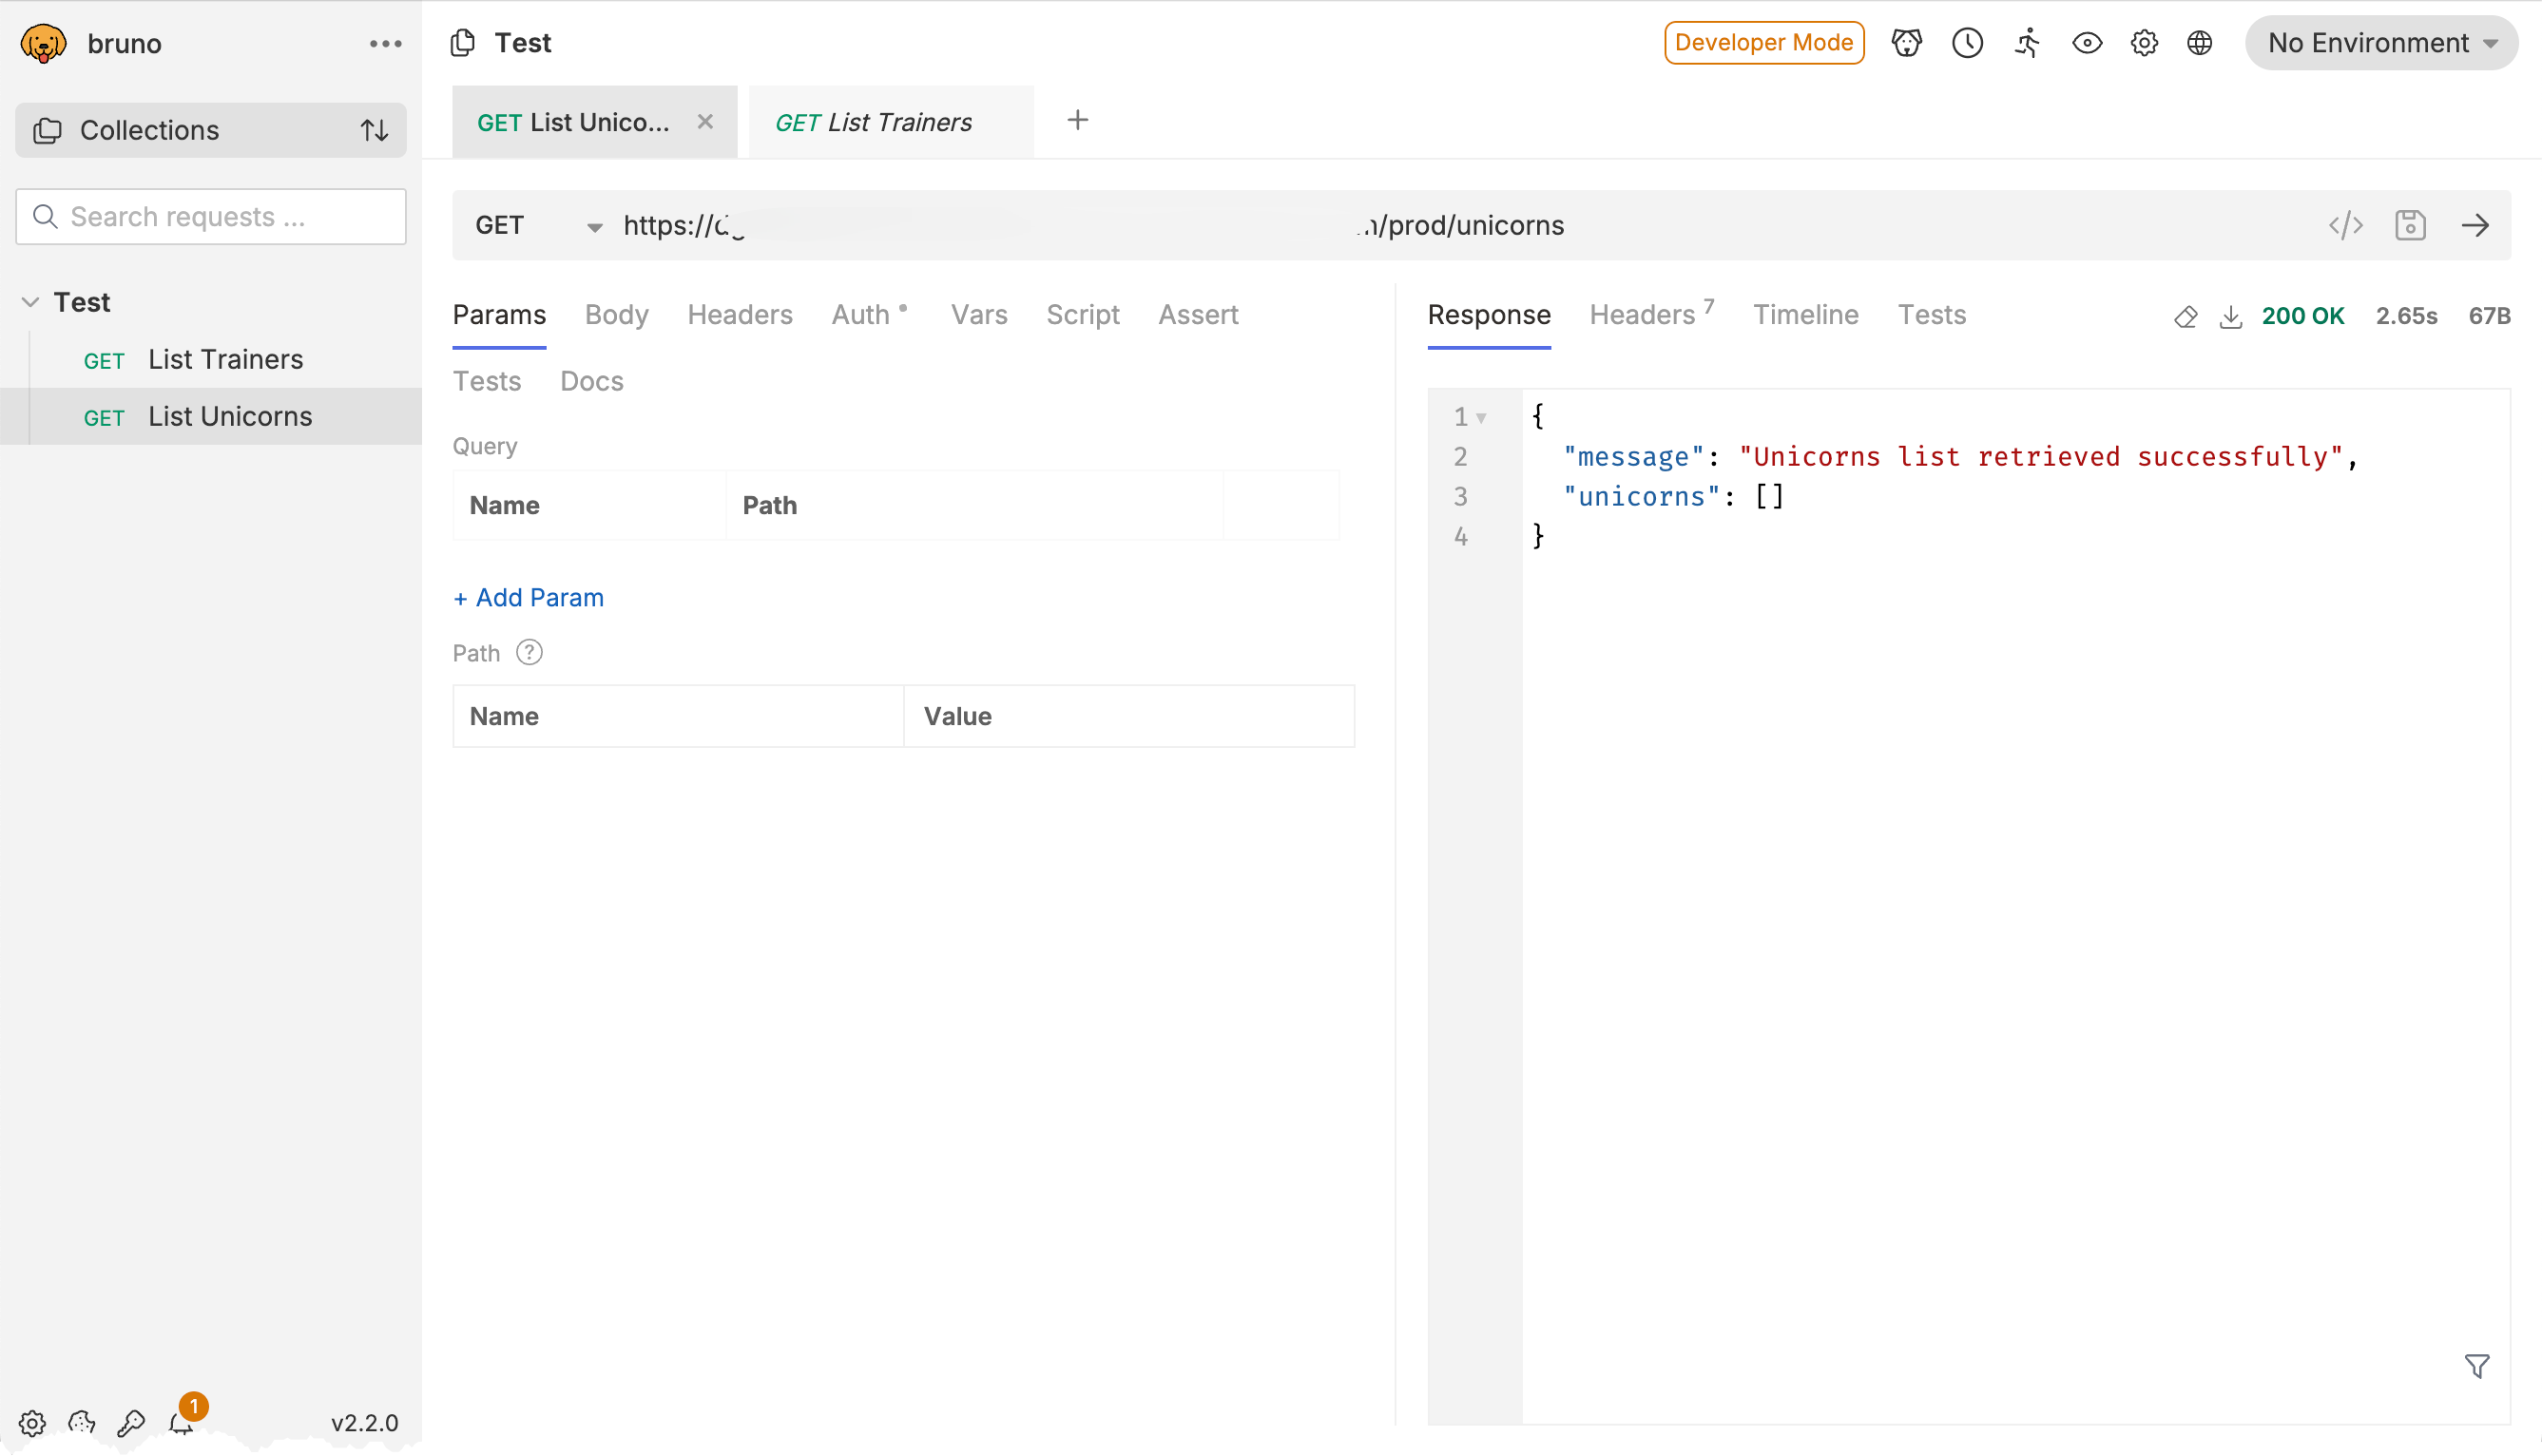Screen dimensions: 2542x1456
Task: Download the response to a file
Action: click(x=2230, y=316)
